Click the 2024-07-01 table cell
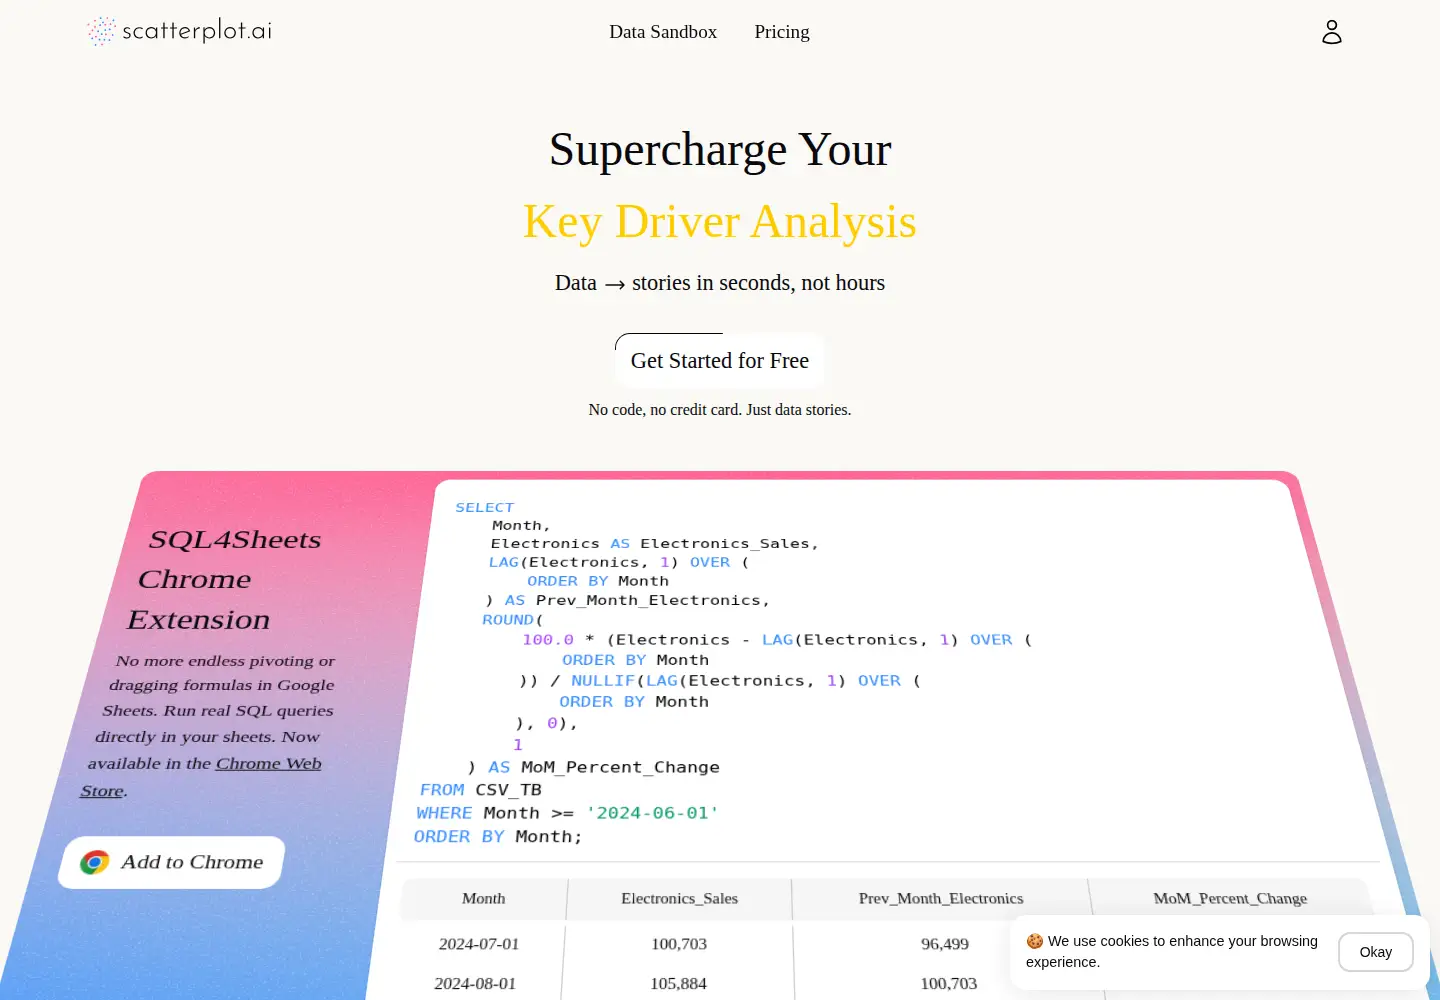 (x=479, y=944)
